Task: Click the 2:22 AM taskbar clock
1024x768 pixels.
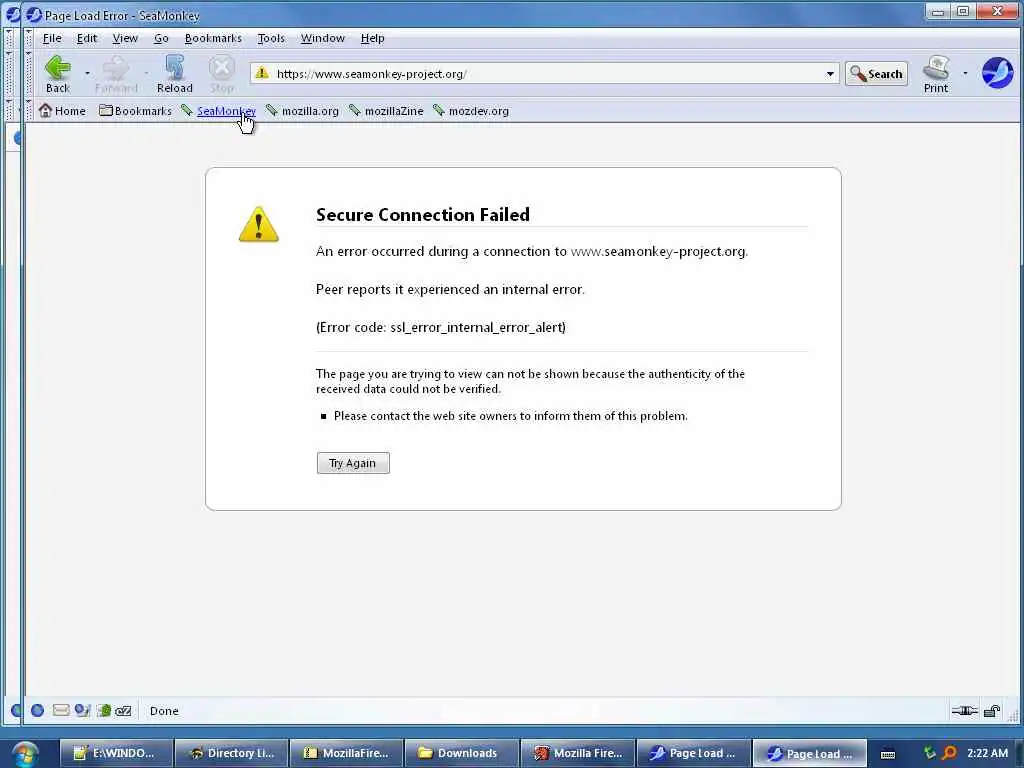Action: (x=987, y=753)
